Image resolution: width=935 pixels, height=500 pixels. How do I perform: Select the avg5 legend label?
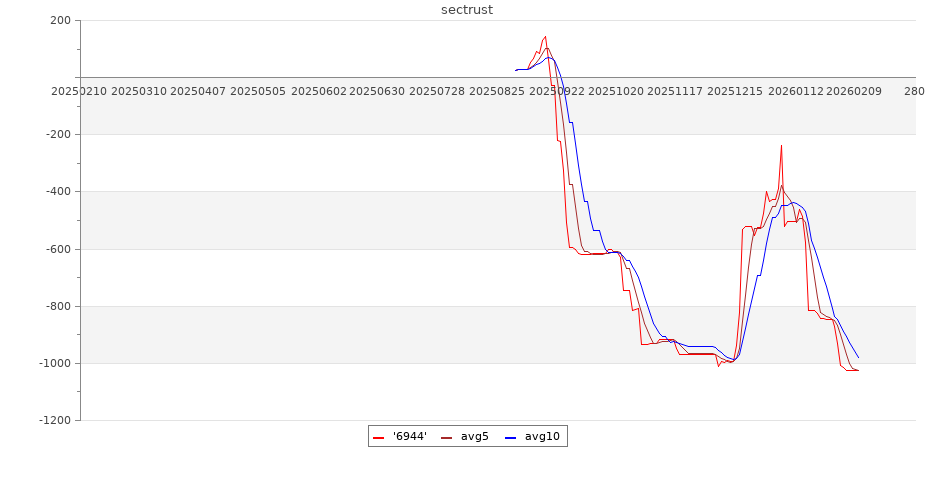click(474, 437)
